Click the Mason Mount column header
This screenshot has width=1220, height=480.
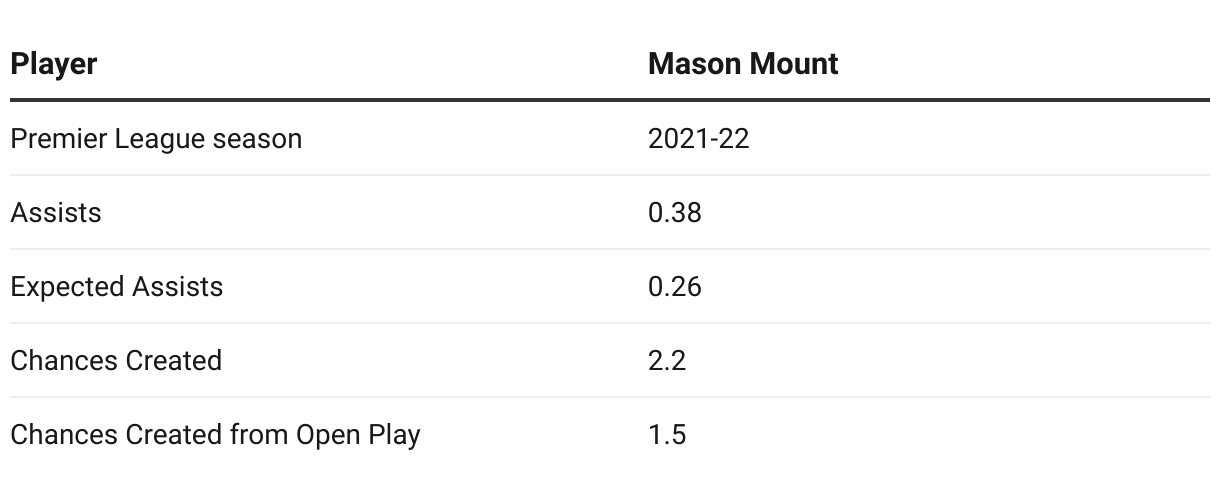(x=743, y=64)
